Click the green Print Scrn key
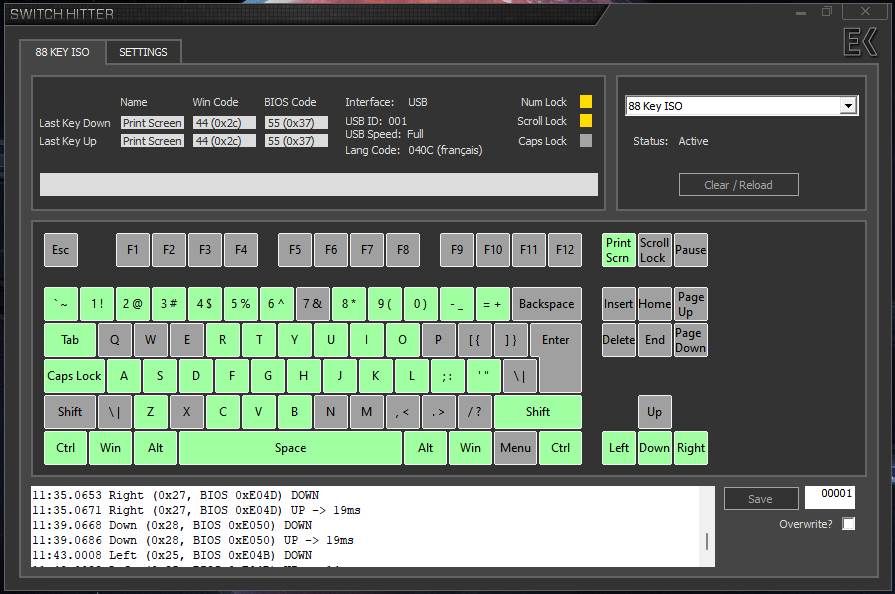This screenshot has width=895, height=594. [x=619, y=250]
